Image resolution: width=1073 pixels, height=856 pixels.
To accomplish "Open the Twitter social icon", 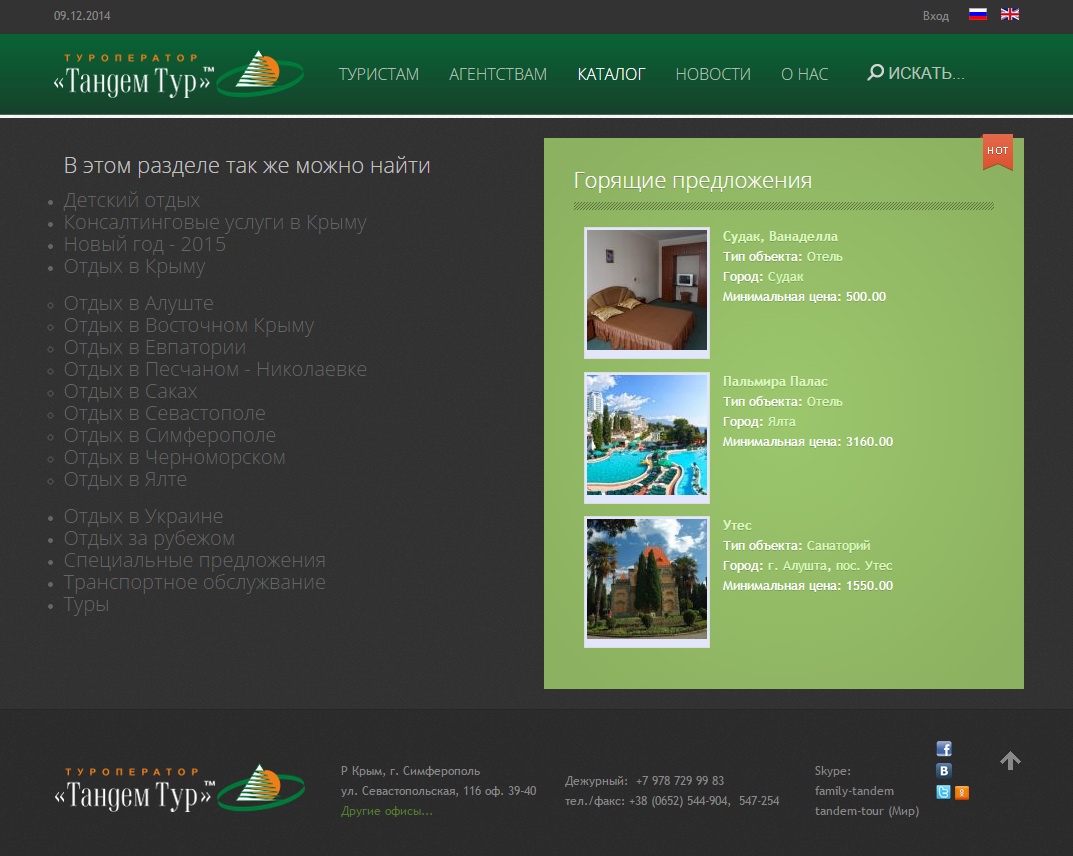I will [x=943, y=793].
